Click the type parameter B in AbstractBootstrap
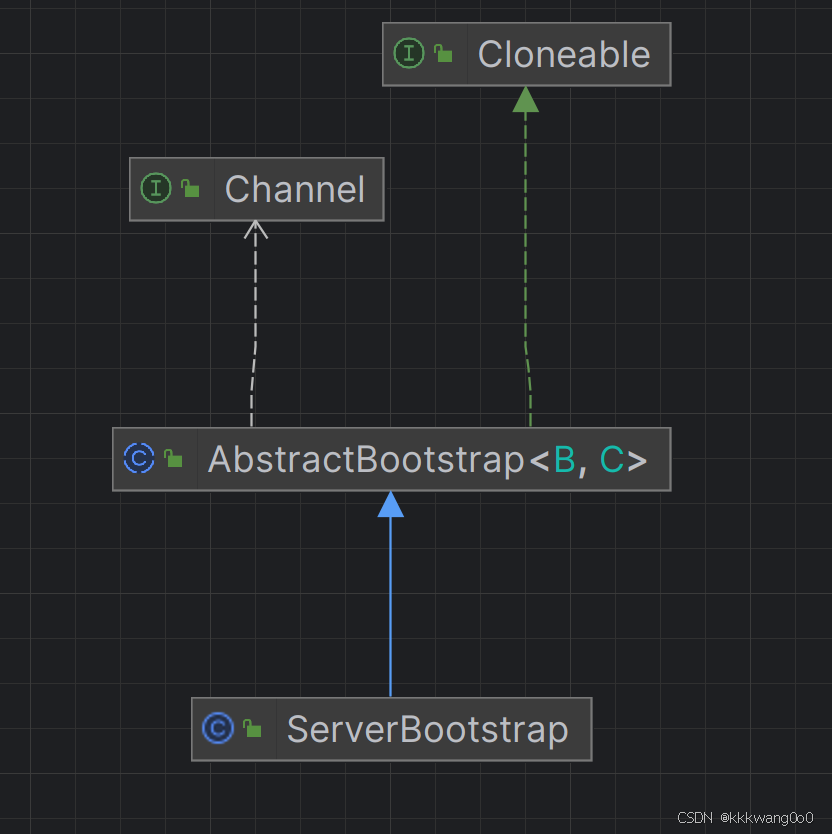The width and height of the screenshot is (832, 834). click(564, 459)
